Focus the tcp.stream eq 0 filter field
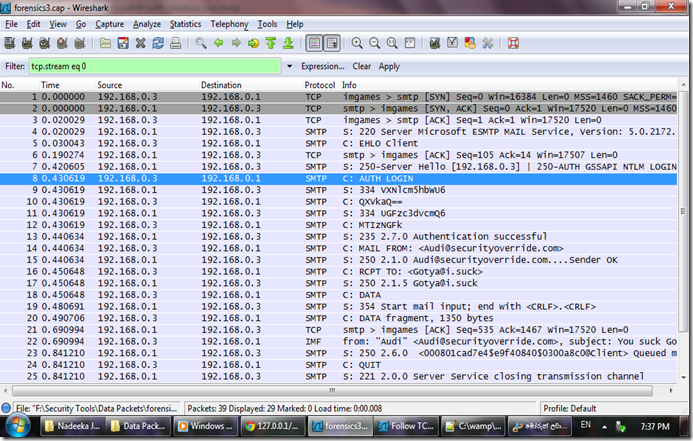This screenshot has height=441, width=693. [155, 66]
